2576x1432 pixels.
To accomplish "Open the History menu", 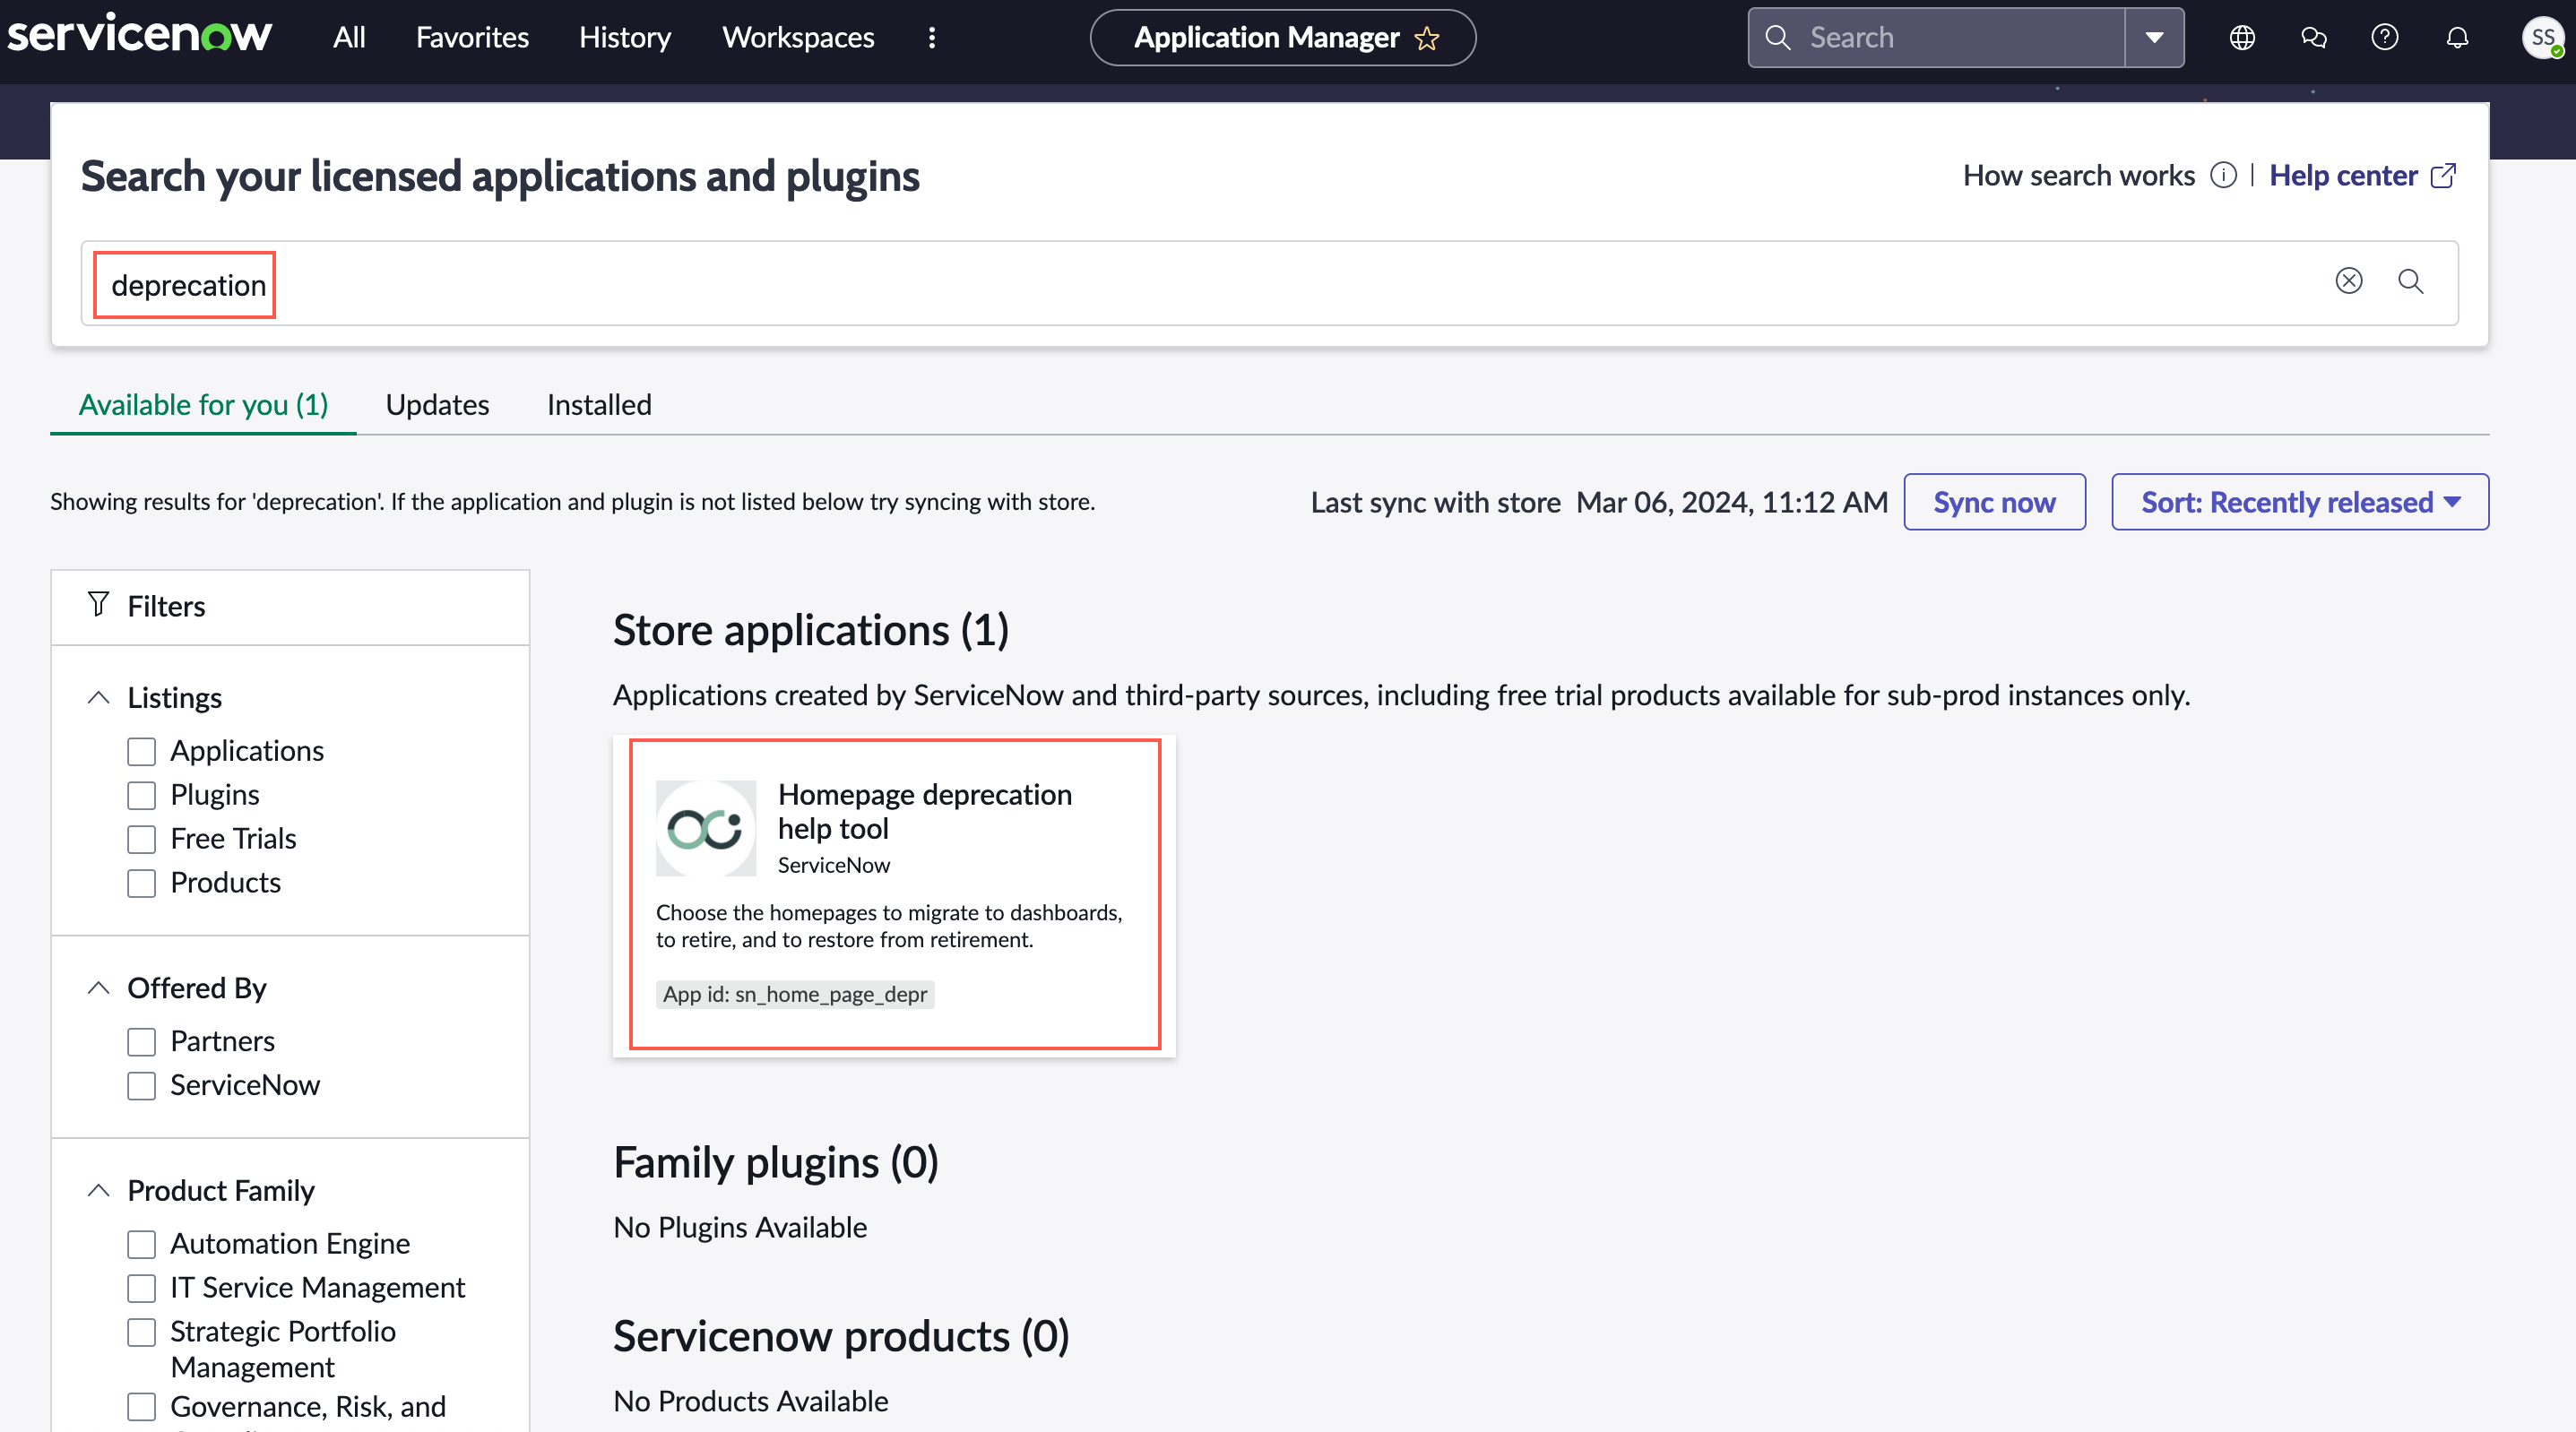I will coord(625,37).
